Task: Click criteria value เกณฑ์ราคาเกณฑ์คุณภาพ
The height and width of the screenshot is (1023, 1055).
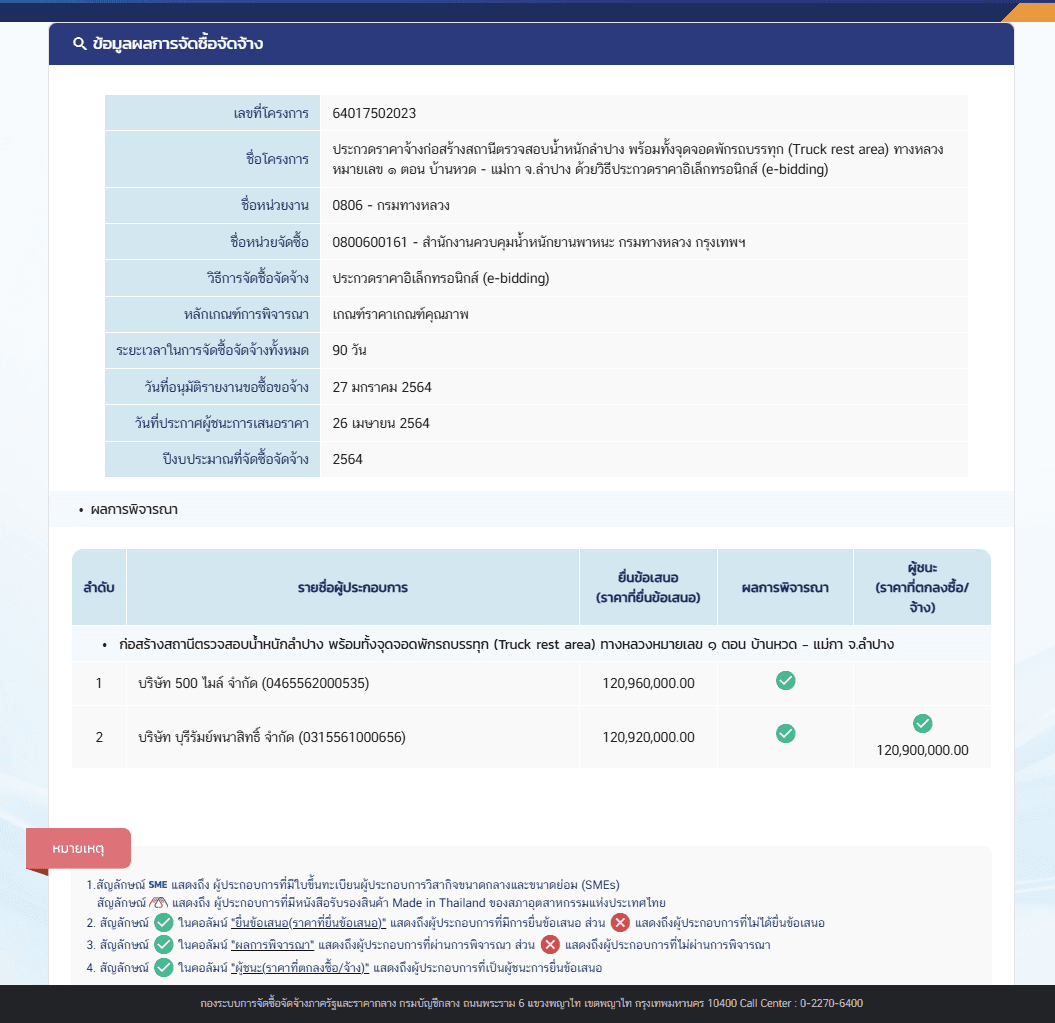Action: [x=400, y=314]
